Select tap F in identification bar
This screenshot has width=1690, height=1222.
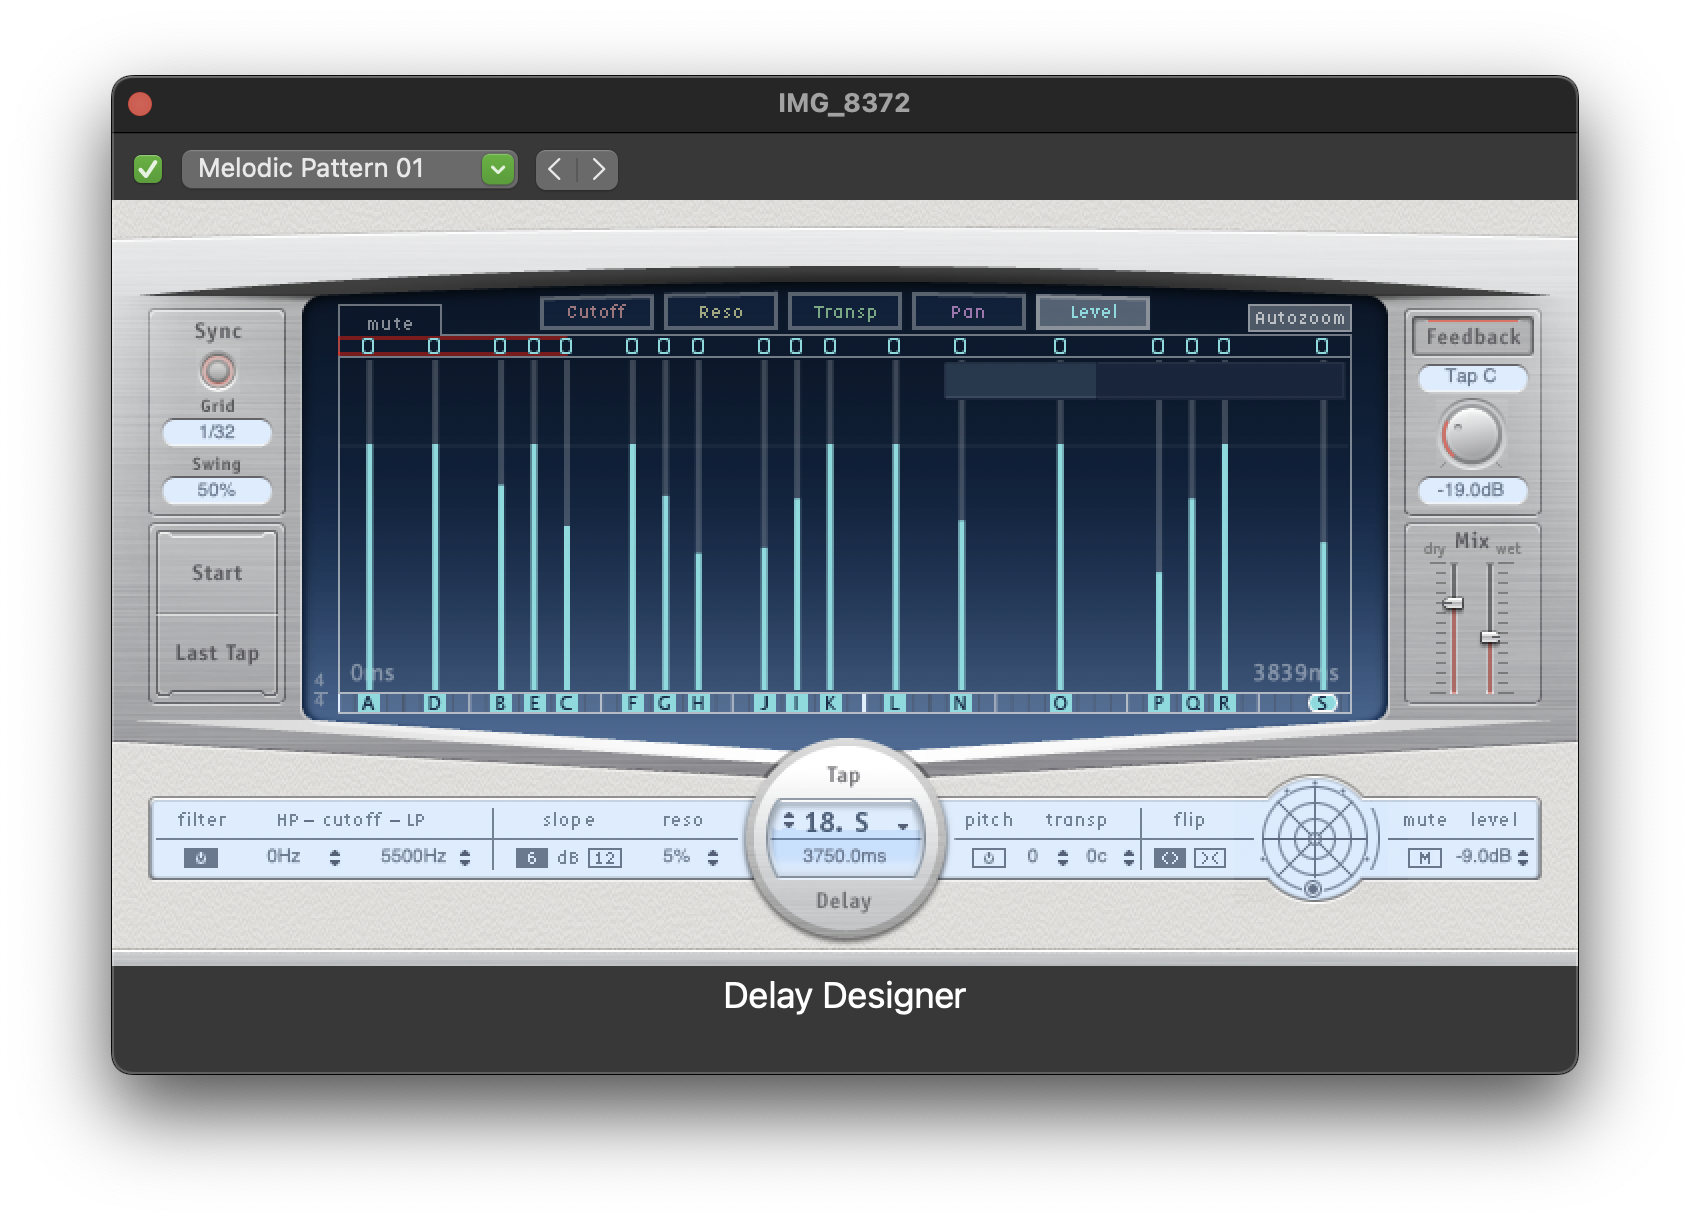pyautogui.click(x=632, y=703)
